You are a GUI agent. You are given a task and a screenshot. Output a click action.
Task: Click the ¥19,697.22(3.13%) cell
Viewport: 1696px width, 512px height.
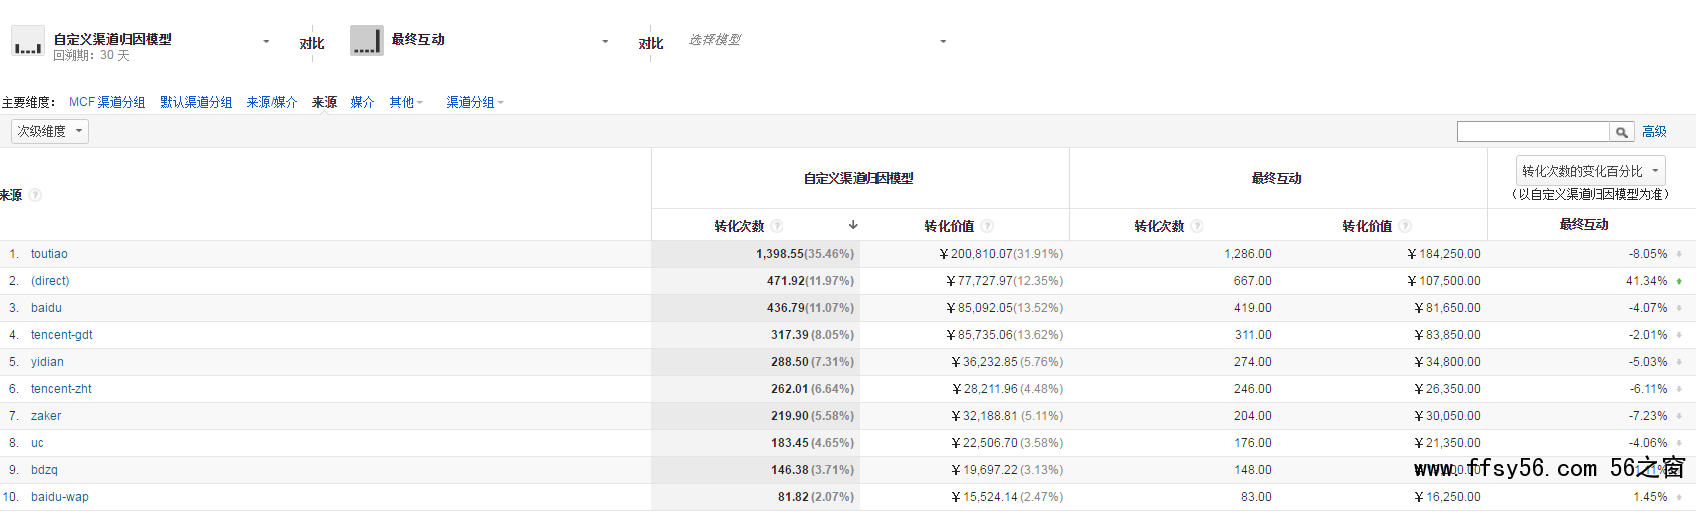[1007, 470]
